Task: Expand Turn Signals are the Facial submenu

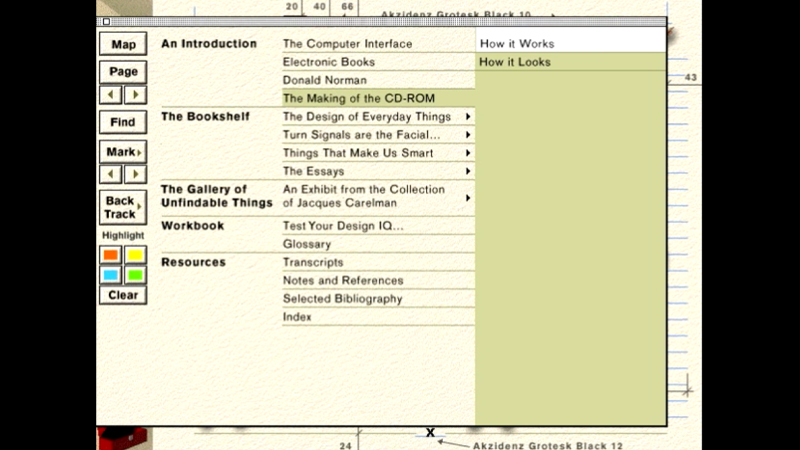Action: [467, 135]
